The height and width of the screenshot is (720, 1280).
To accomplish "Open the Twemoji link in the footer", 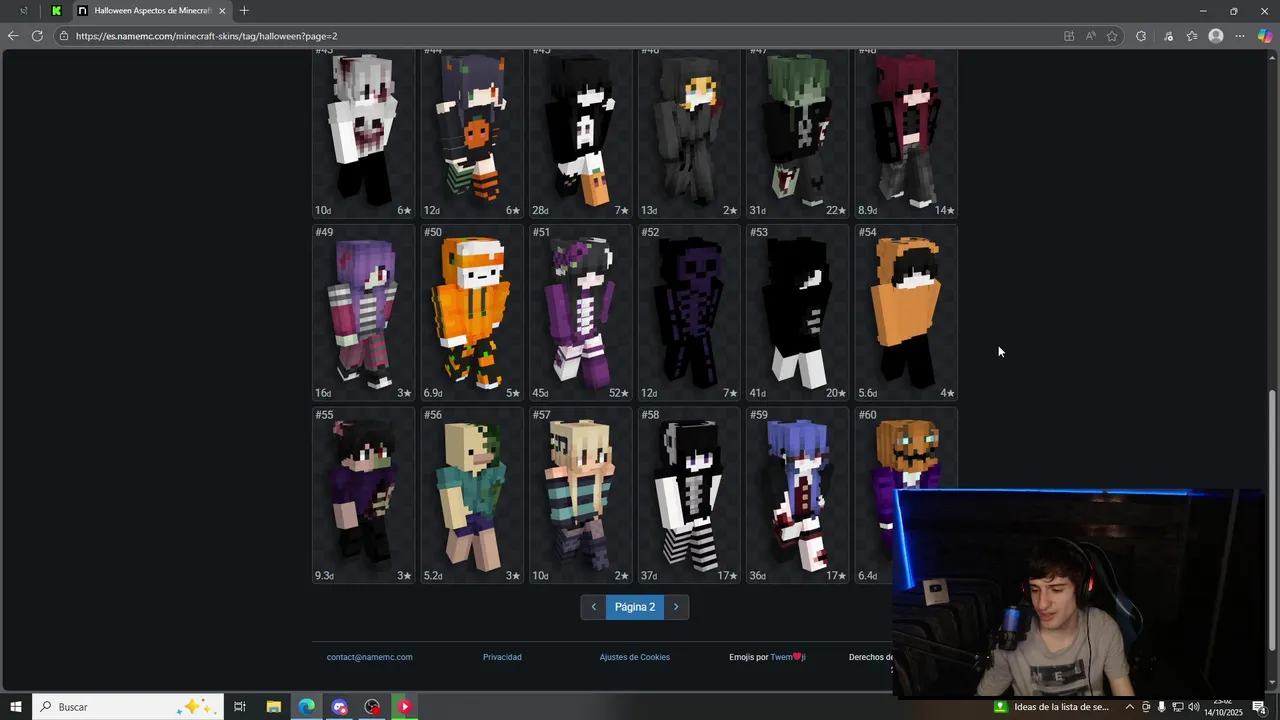I will pos(788,657).
